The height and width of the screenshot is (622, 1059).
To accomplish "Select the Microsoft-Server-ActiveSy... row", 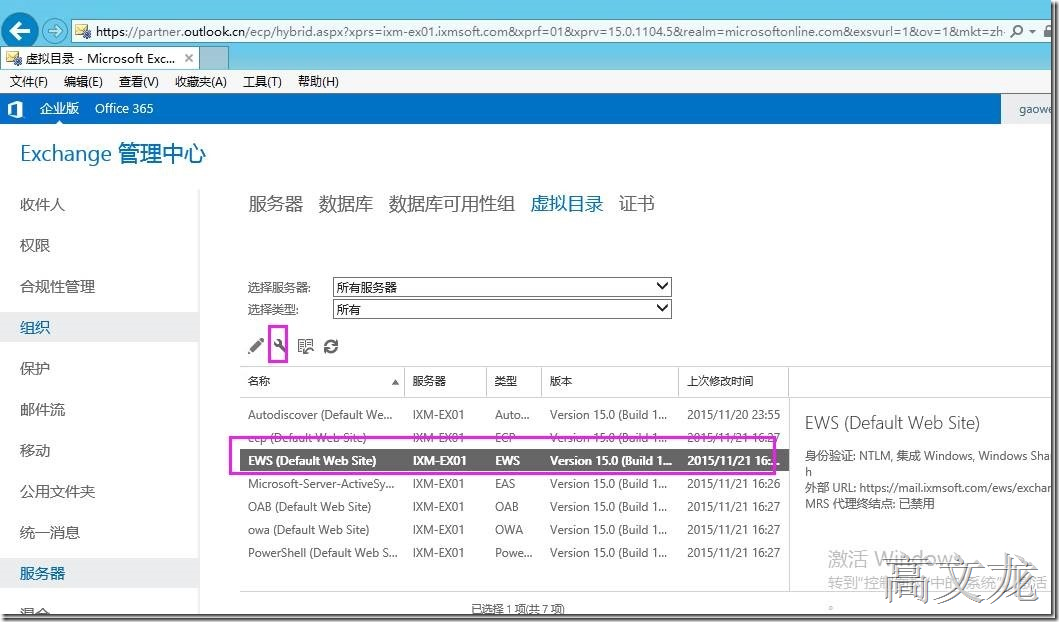I will coord(514,484).
